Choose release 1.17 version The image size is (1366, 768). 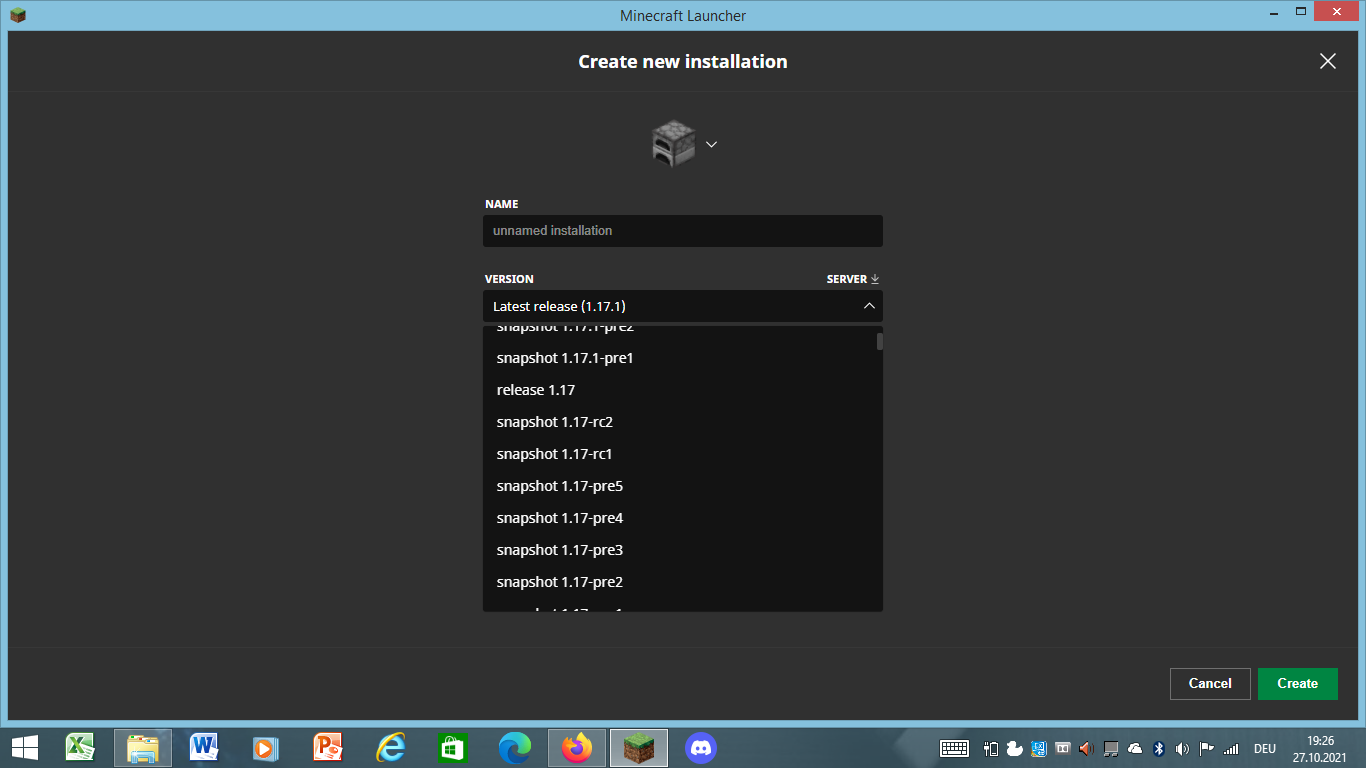(536, 390)
